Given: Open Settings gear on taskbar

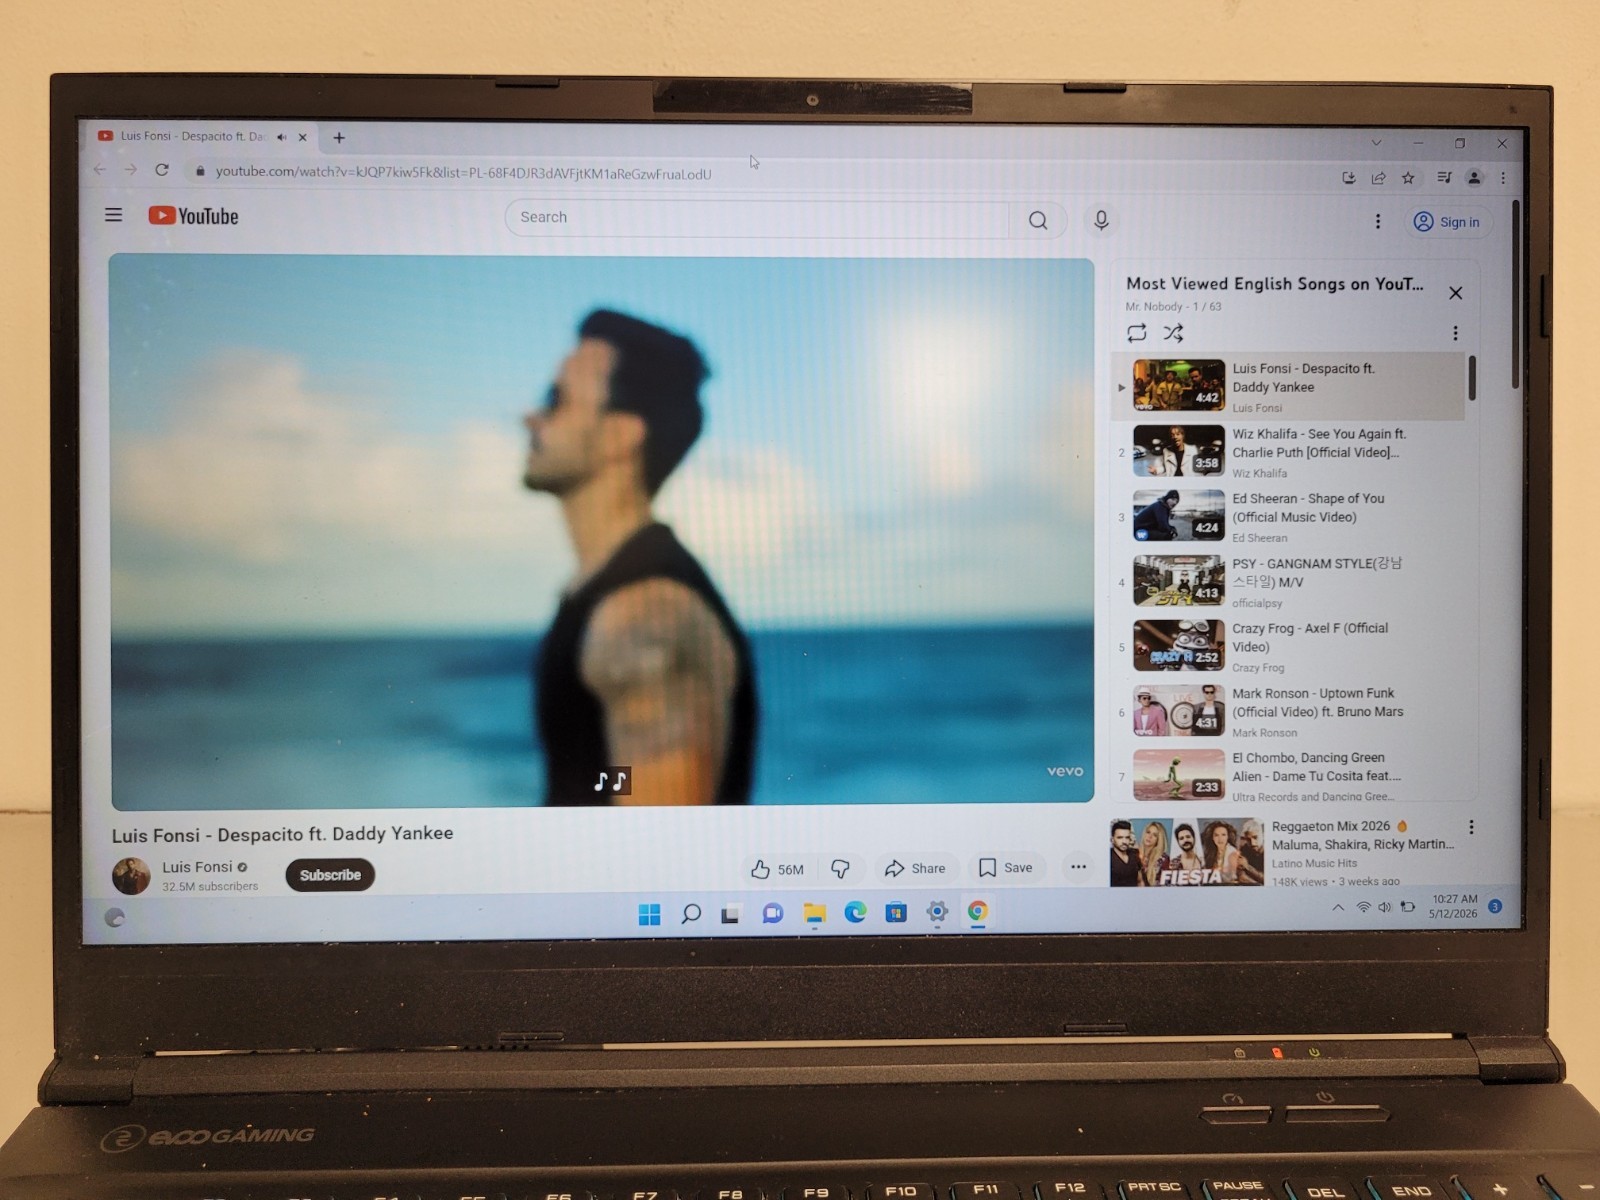Looking at the screenshot, I should click(x=937, y=911).
